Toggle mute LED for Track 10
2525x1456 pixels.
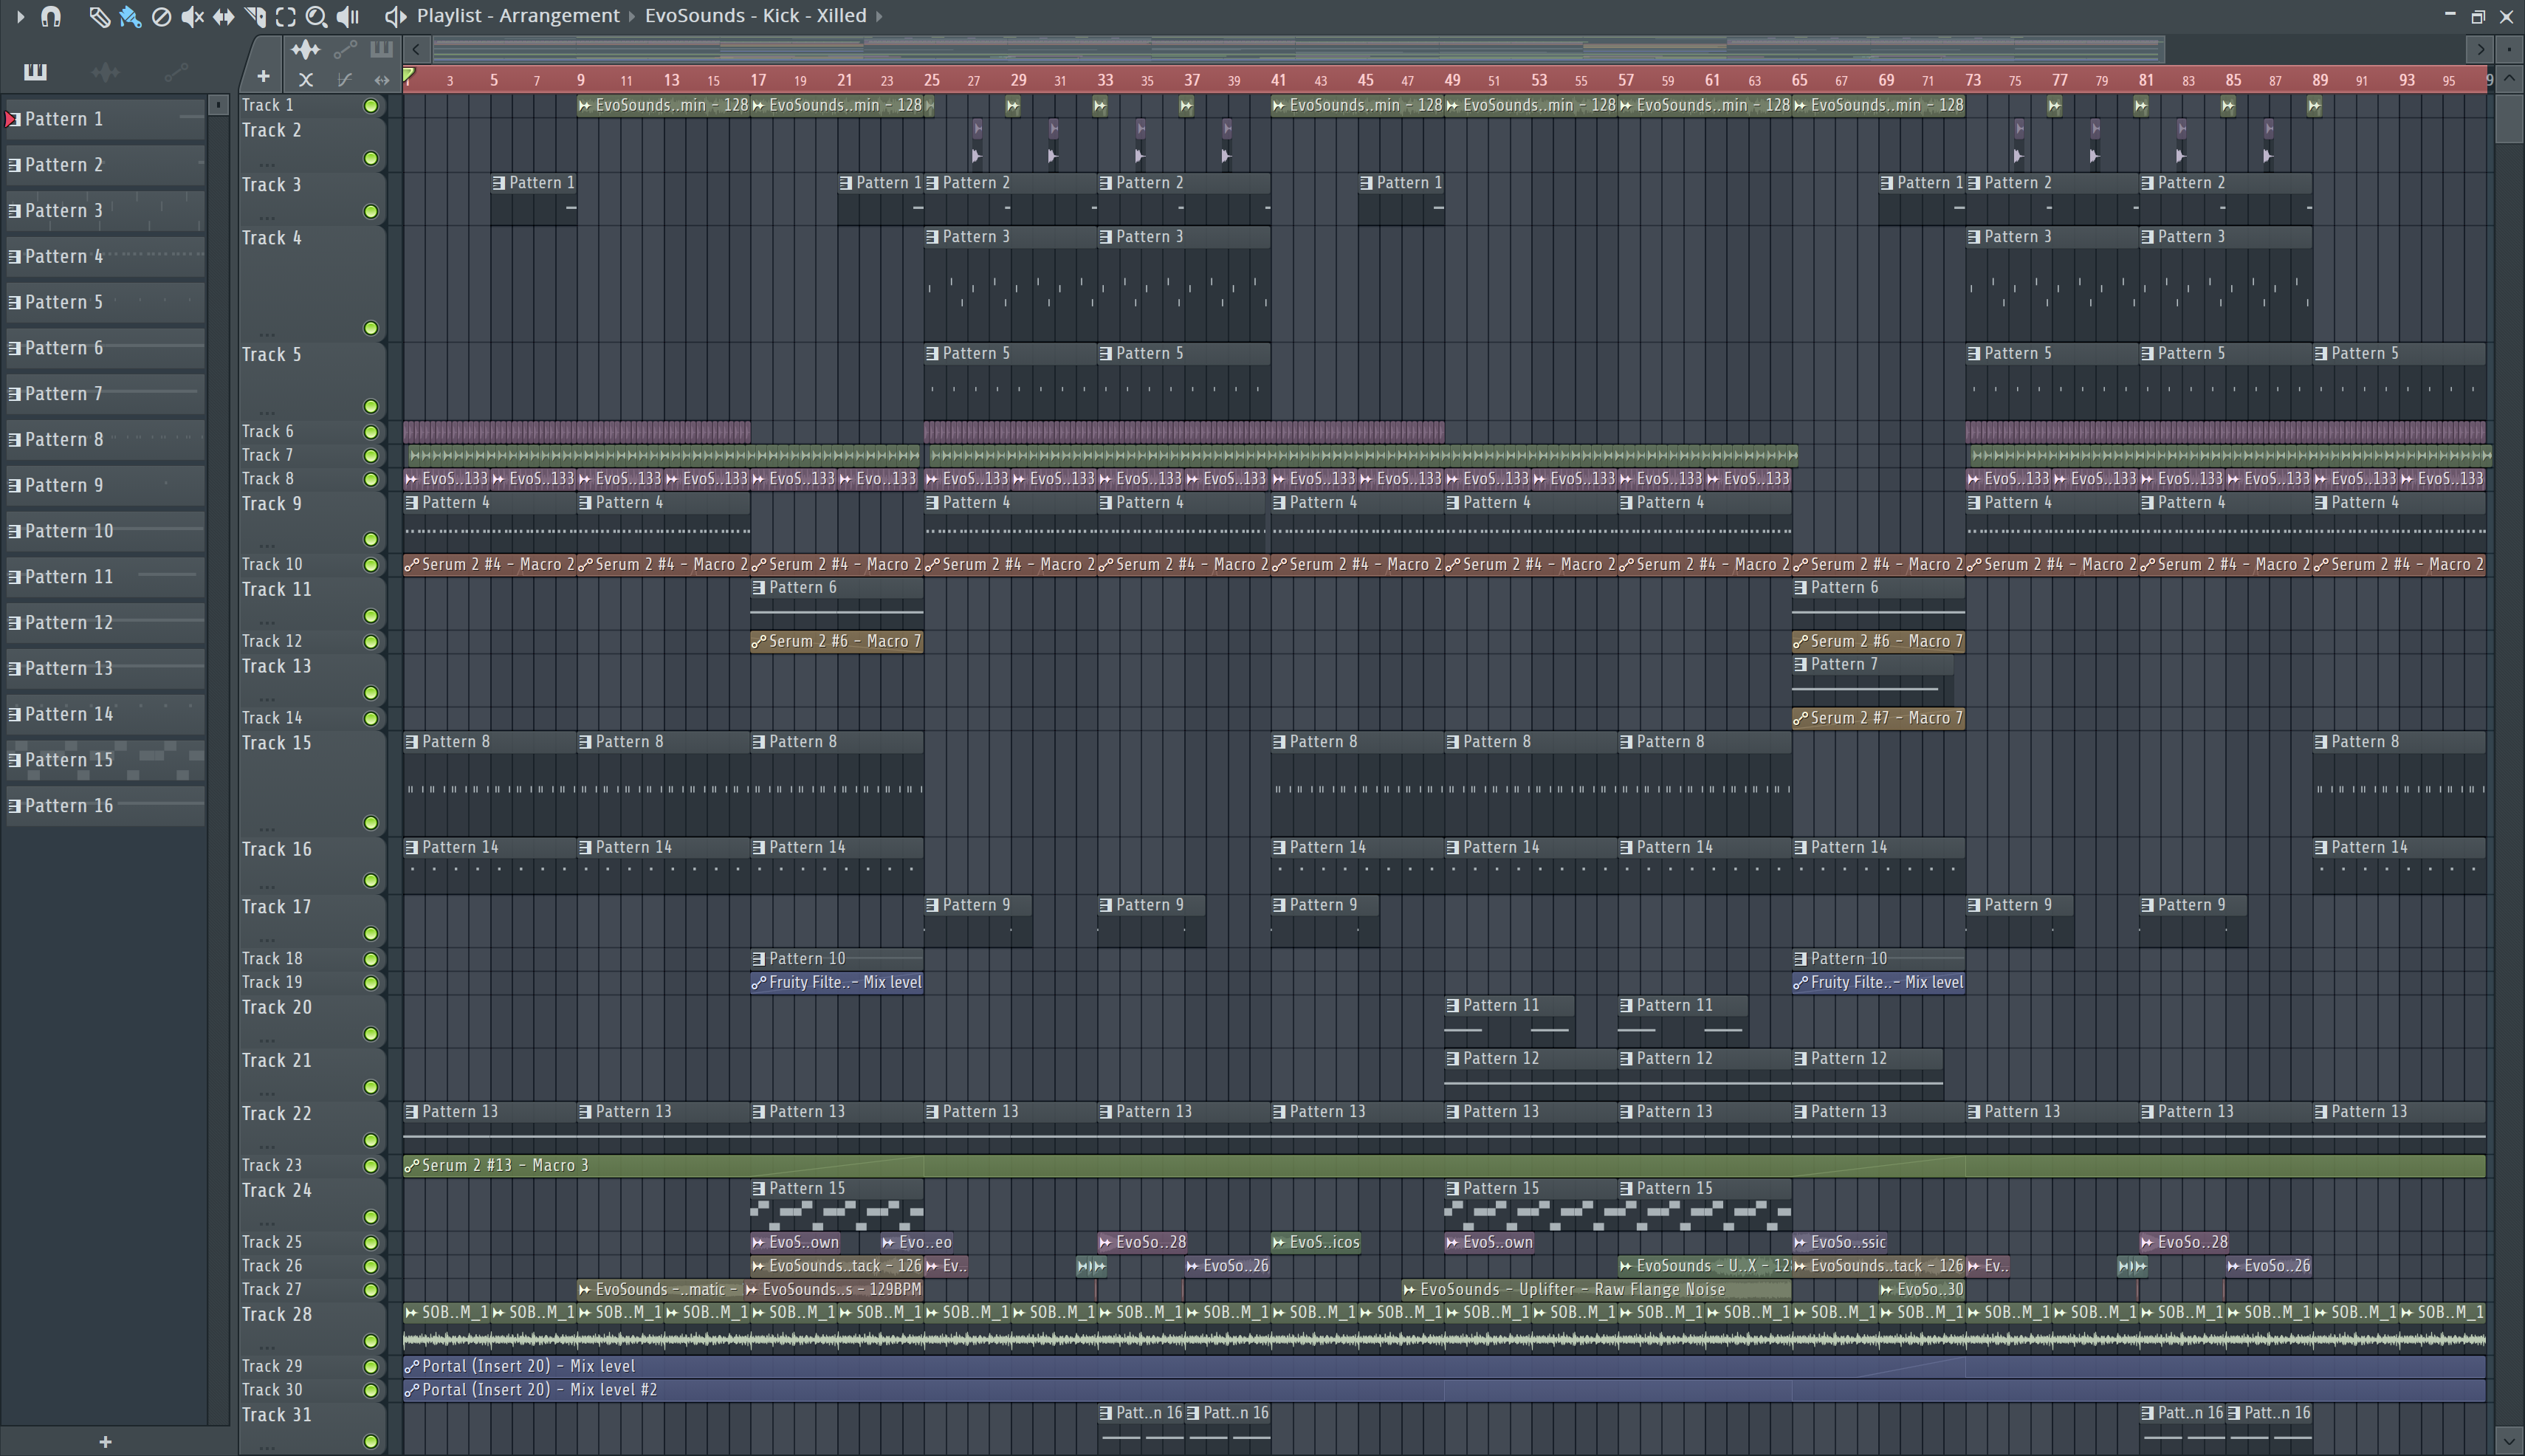click(371, 565)
